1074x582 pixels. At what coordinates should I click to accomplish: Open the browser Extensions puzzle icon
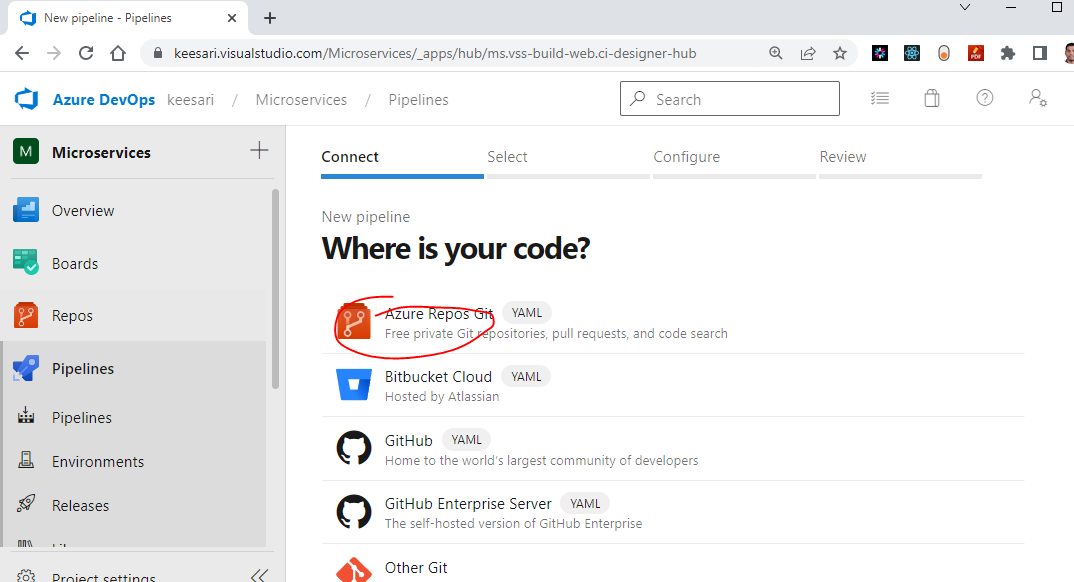[x=1008, y=53]
